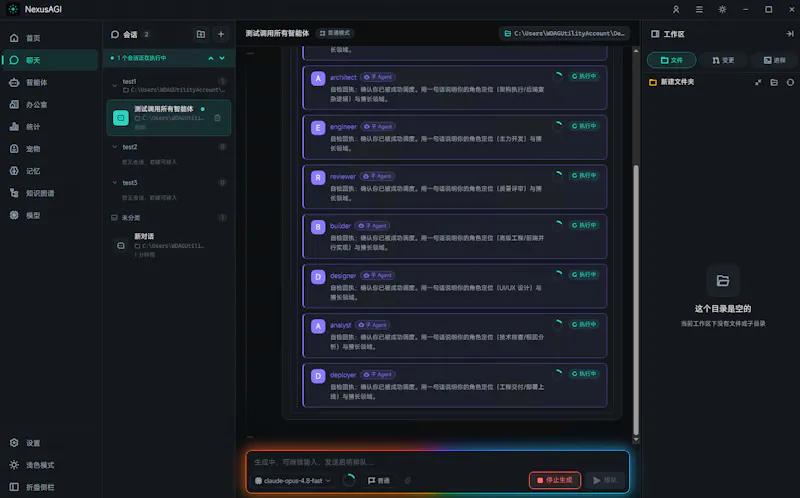Screen dimensions: 800x498
Task: Click the 排队 queue send button
Action: [605, 480]
